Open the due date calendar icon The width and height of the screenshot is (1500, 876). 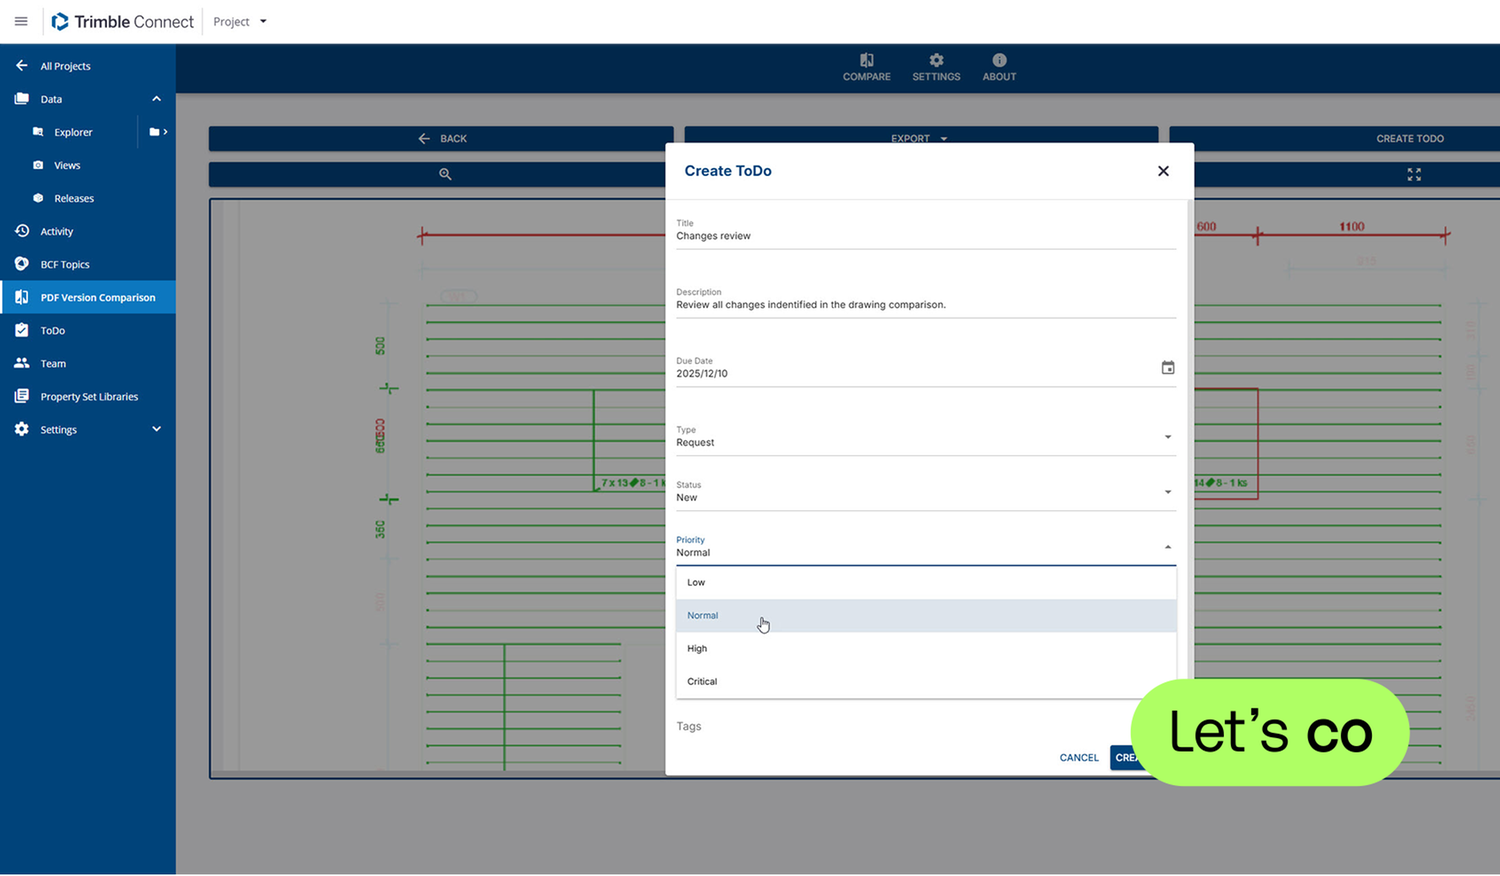click(1167, 368)
